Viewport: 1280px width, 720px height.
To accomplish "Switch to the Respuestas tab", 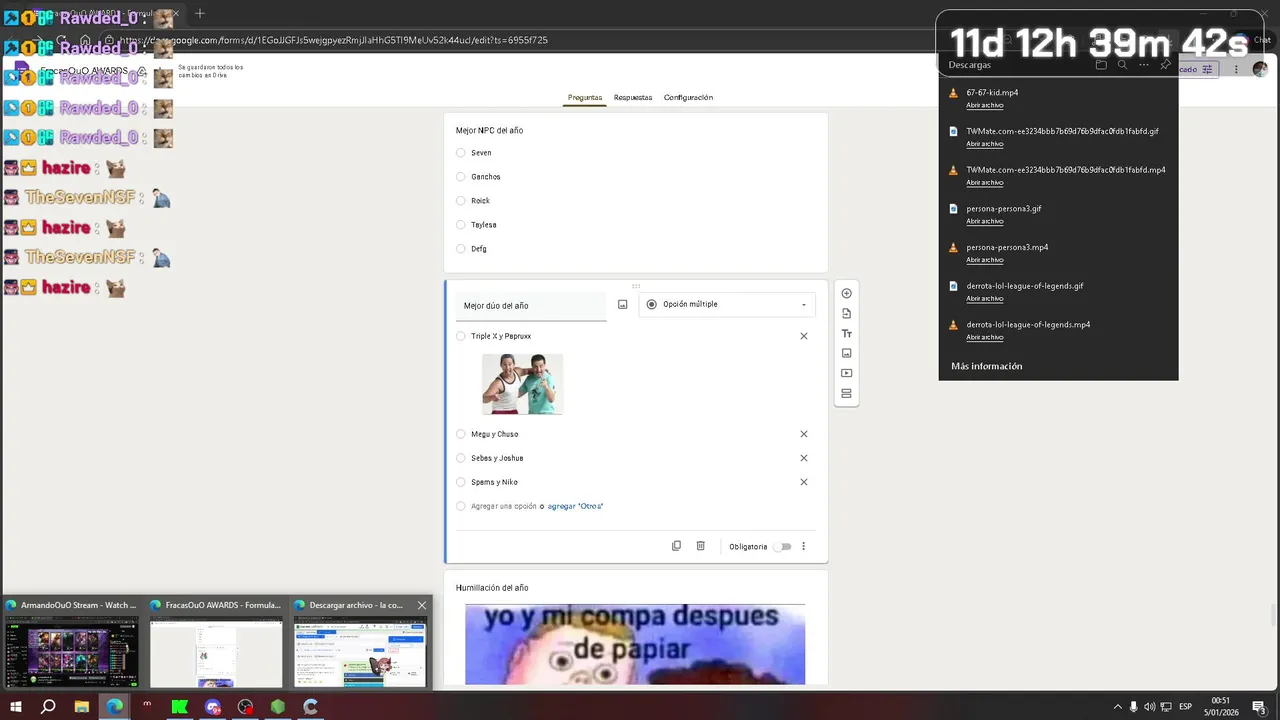I will point(633,97).
